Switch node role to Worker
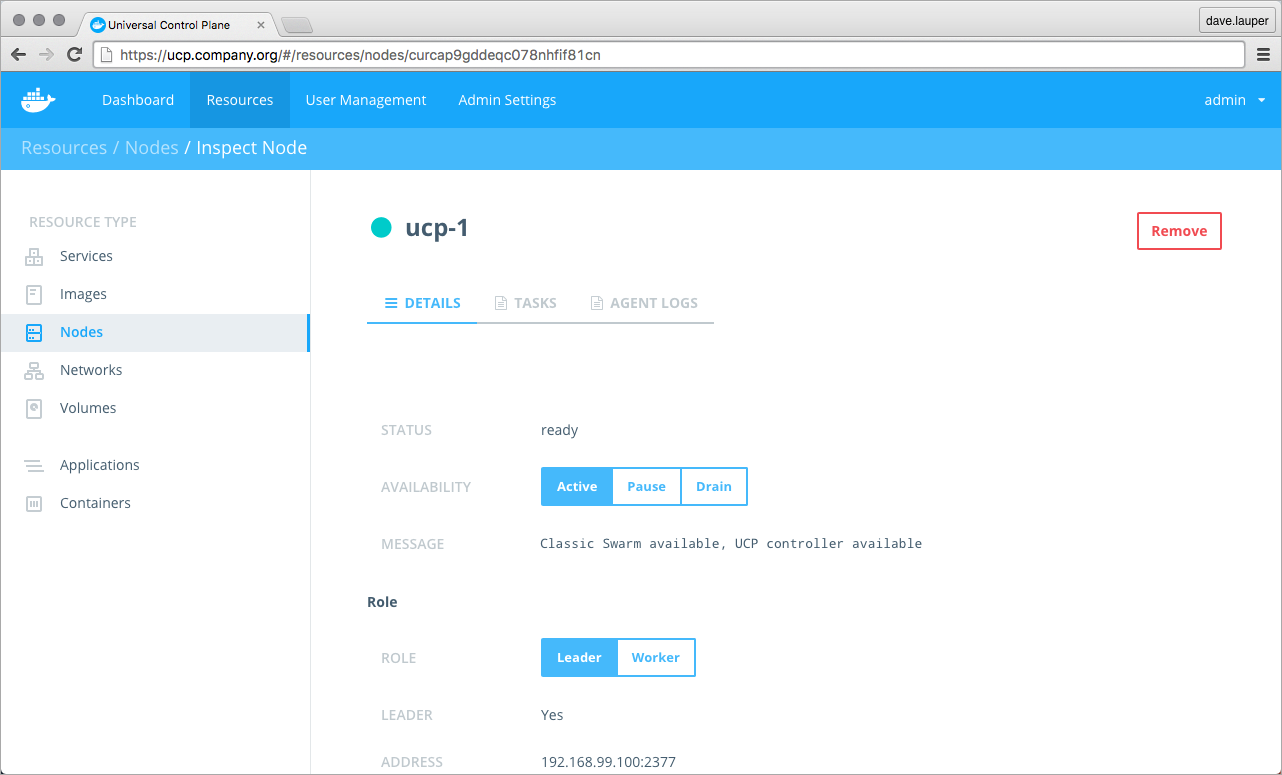 tap(655, 658)
